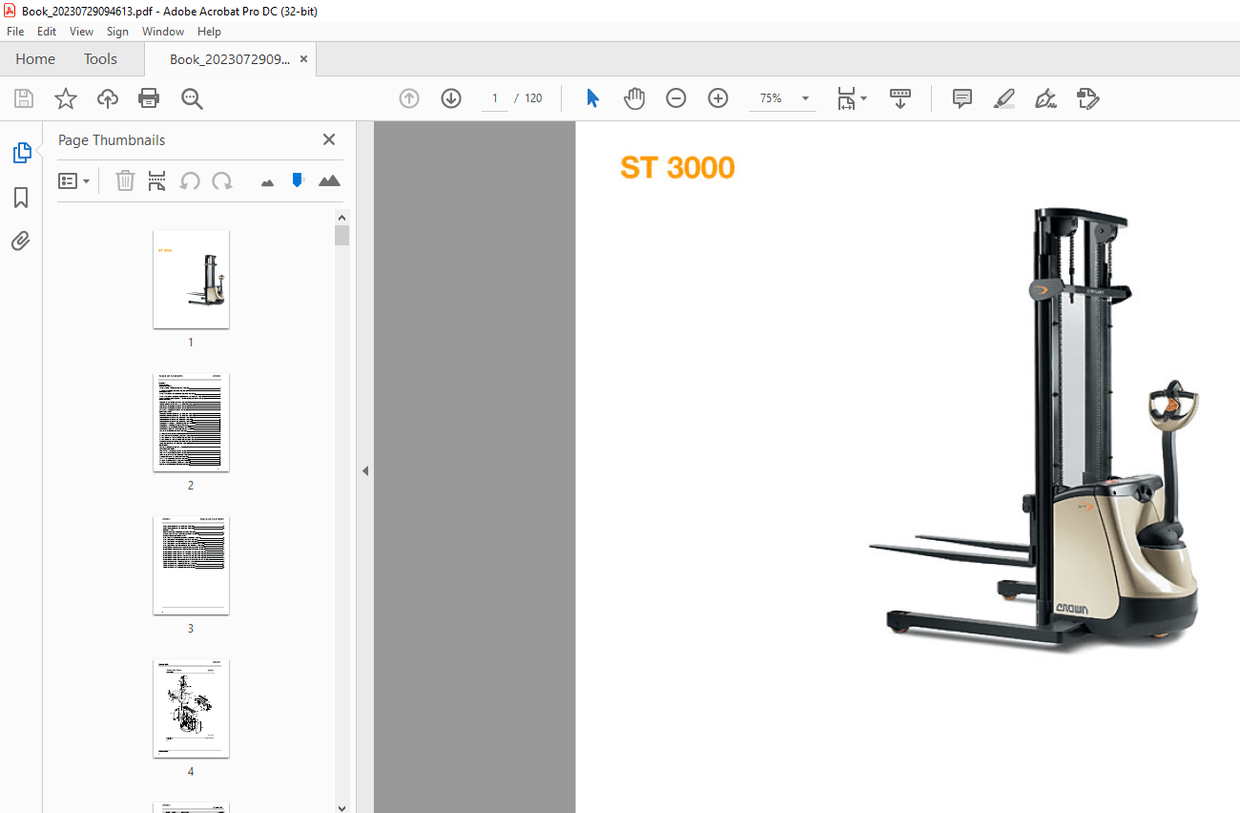The width and height of the screenshot is (1240, 813).
Task: Switch to the Tools tab
Action: 100,59
